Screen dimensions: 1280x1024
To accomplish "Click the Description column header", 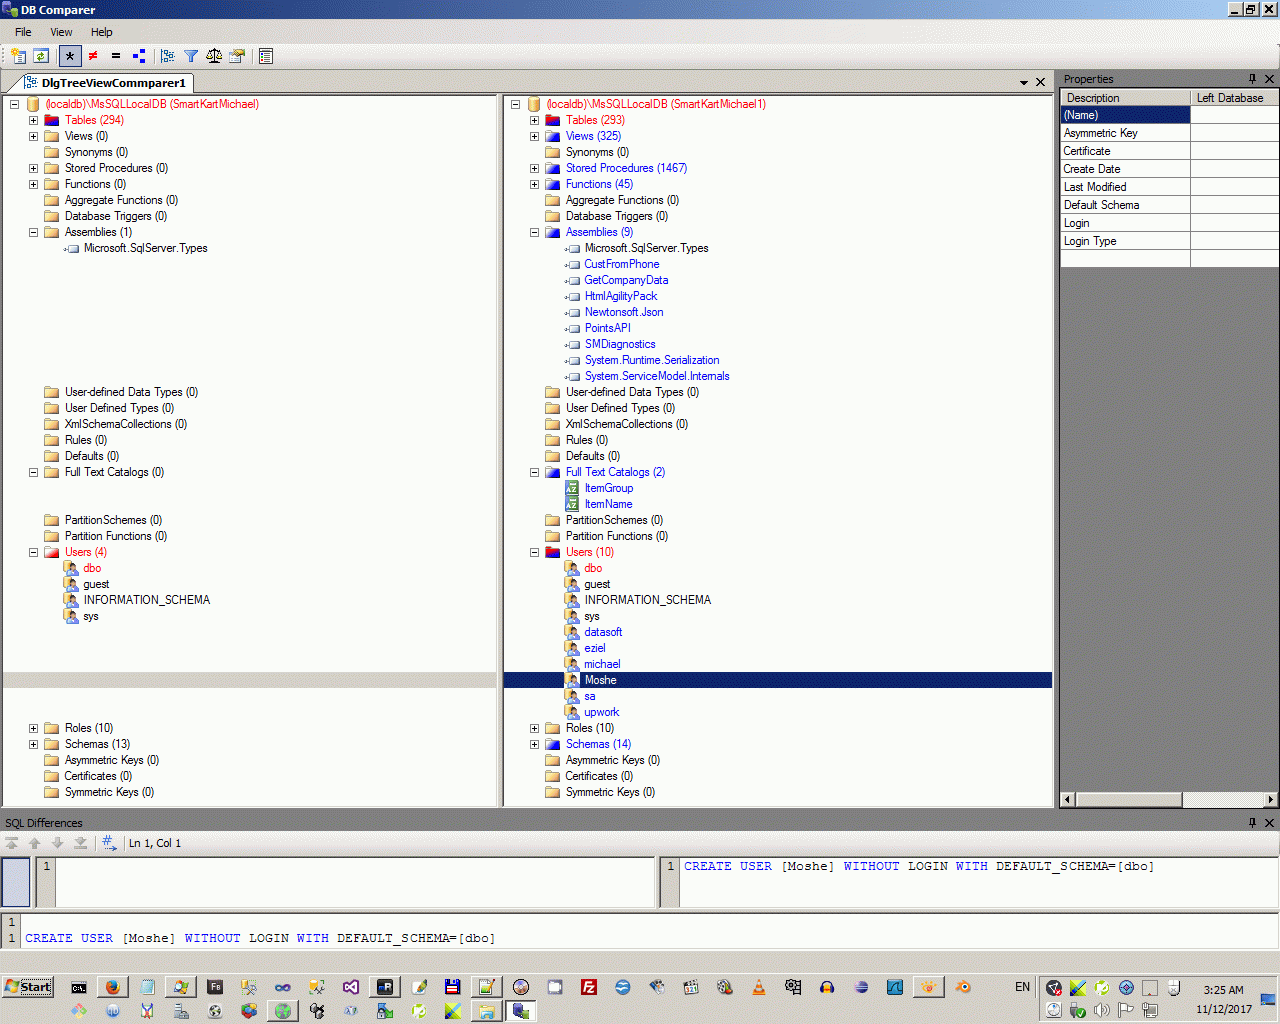I will pyautogui.click(x=1125, y=98).
